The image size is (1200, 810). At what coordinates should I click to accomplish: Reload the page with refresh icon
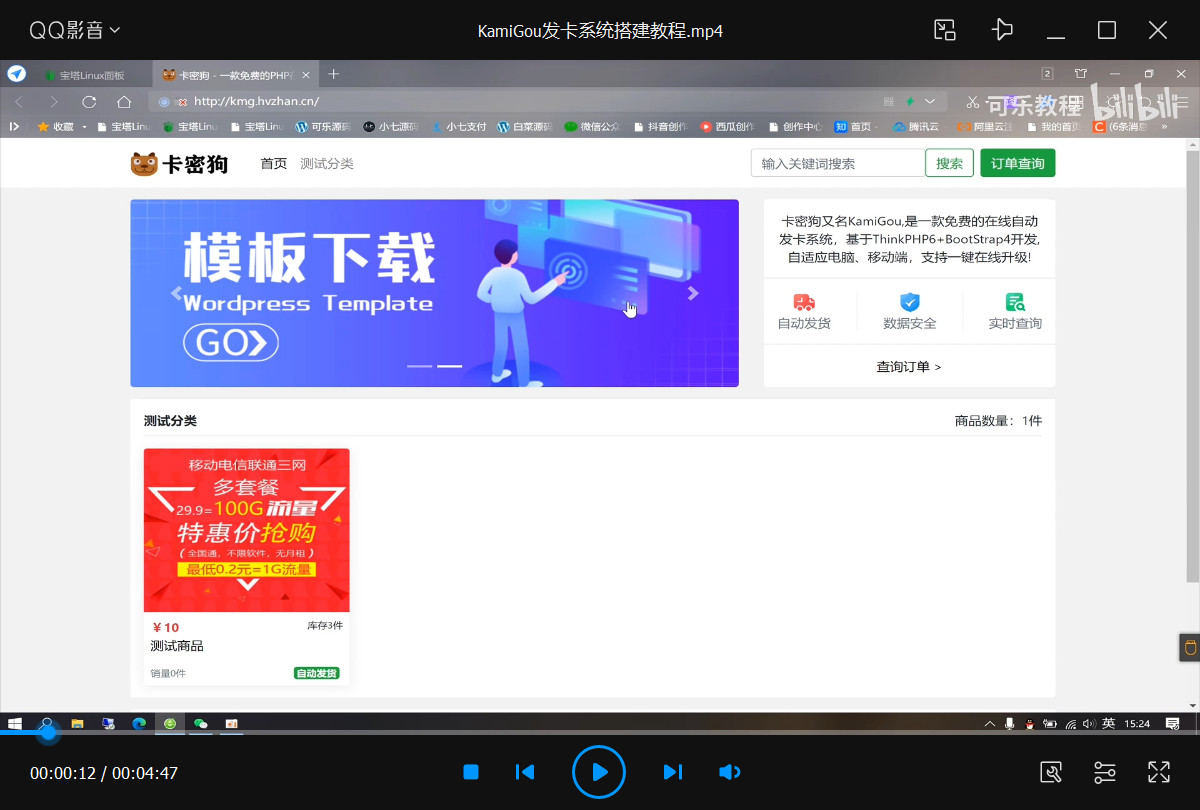[x=89, y=101]
